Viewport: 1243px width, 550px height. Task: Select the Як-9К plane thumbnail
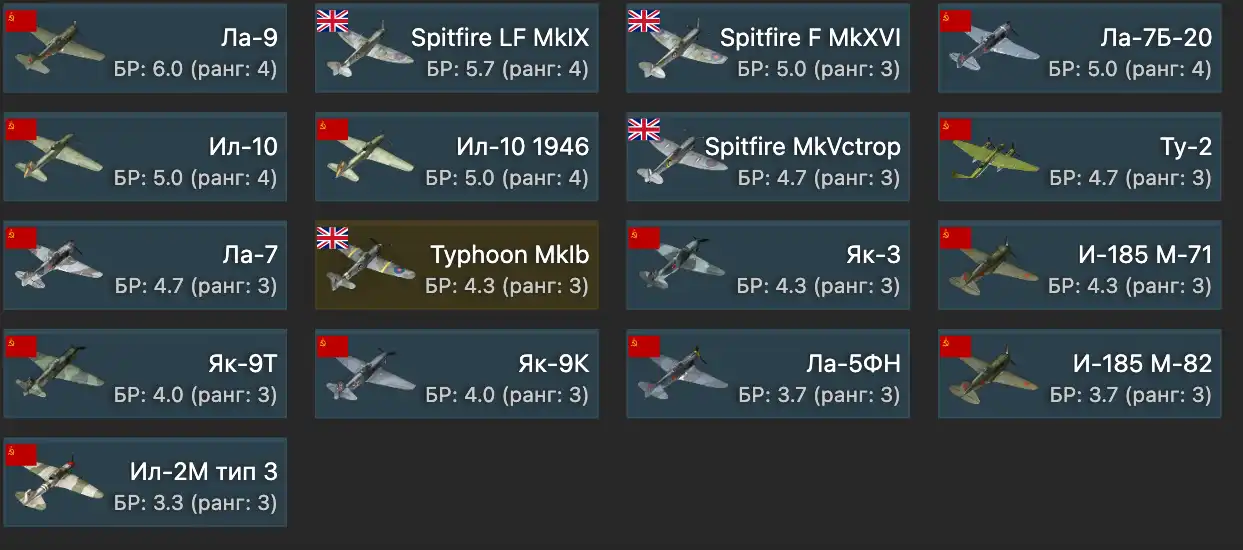click(367, 376)
